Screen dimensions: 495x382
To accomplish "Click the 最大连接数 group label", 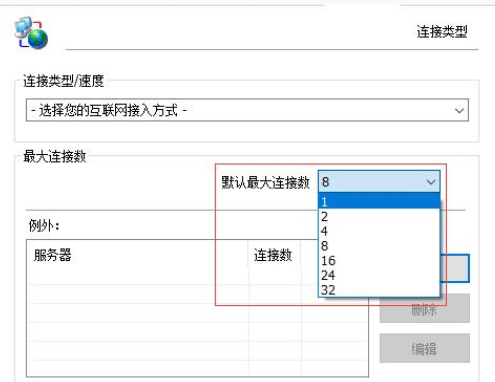I will tap(55, 156).
